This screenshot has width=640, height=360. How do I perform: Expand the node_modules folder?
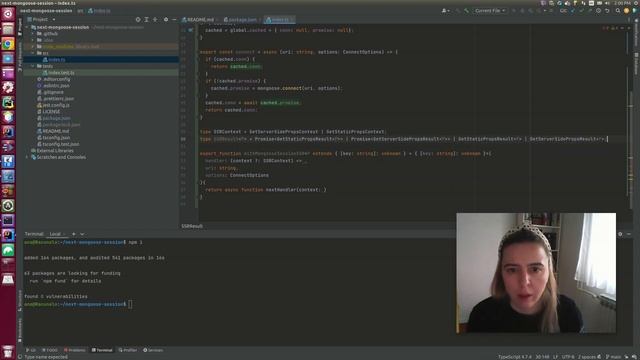[x=33, y=47]
